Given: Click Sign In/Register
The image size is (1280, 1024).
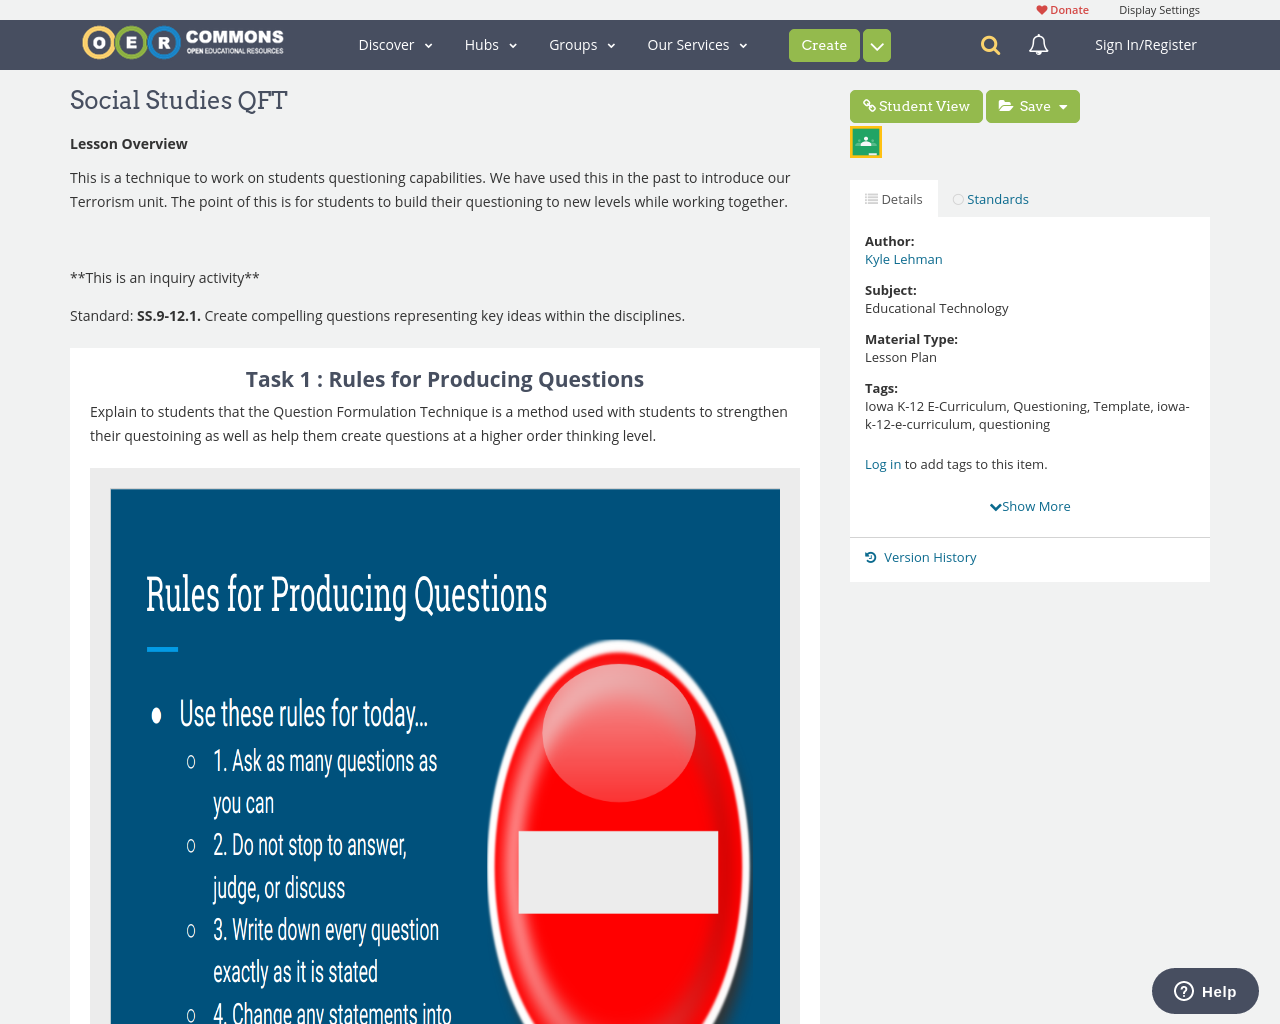Looking at the screenshot, I should click(x=1146, y=43).
